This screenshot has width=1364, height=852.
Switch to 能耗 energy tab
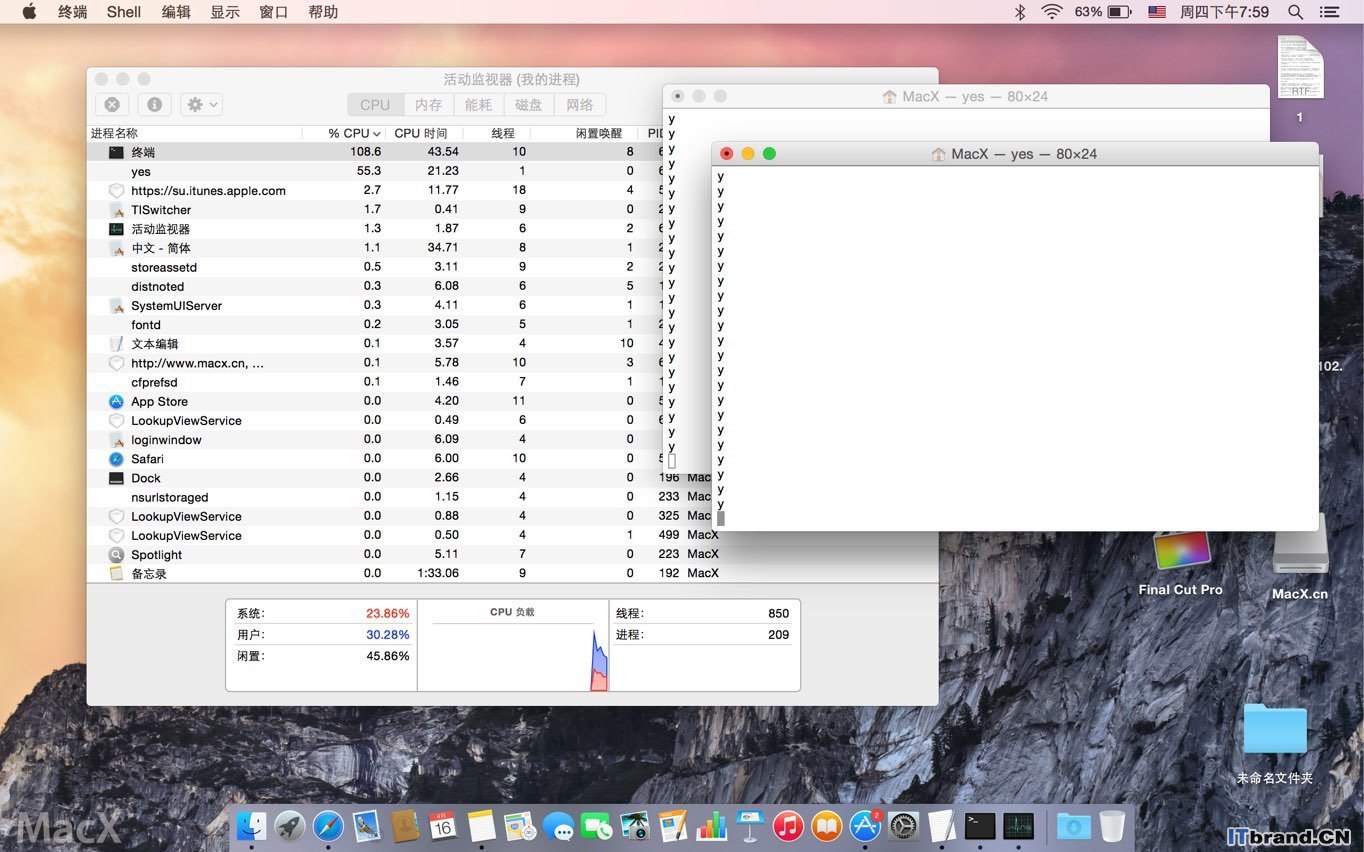point(479,105)
